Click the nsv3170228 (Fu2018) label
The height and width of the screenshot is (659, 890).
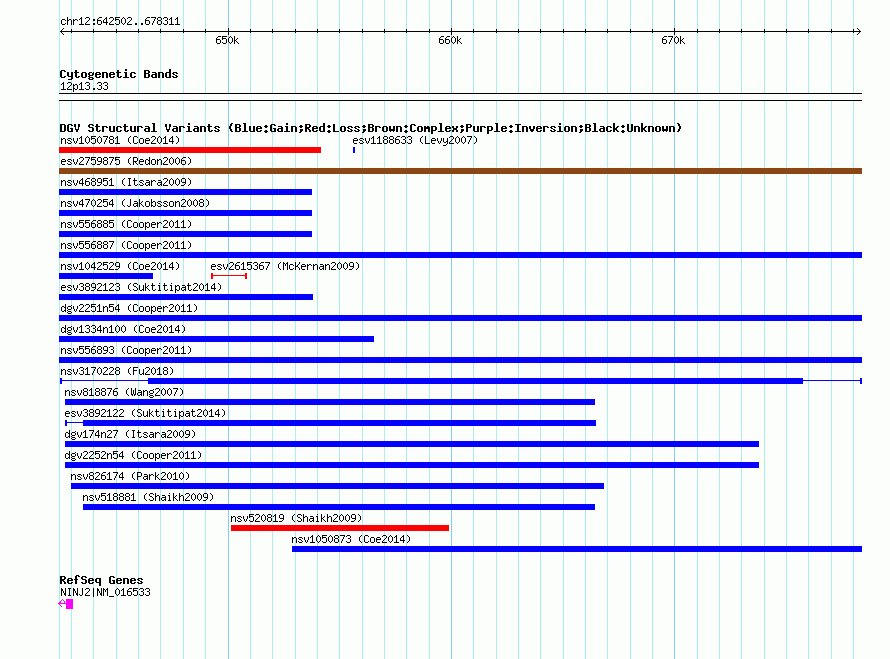coord(117,371)
